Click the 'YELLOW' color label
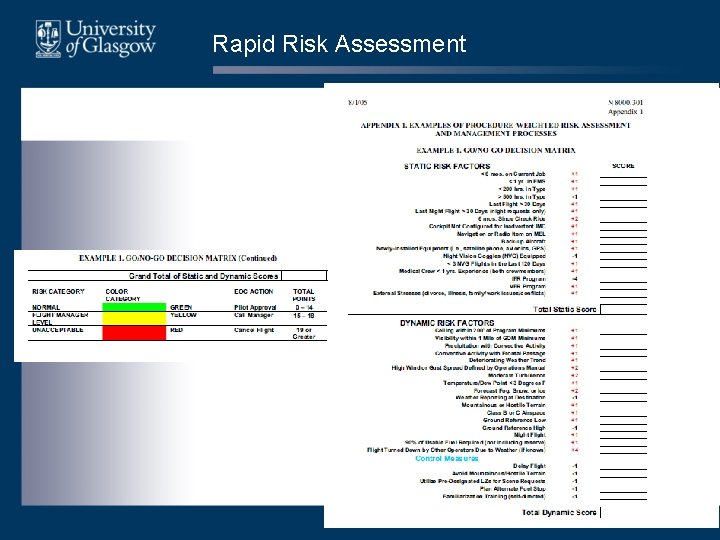This screenshot has width=720, height=540. [183, 315]
